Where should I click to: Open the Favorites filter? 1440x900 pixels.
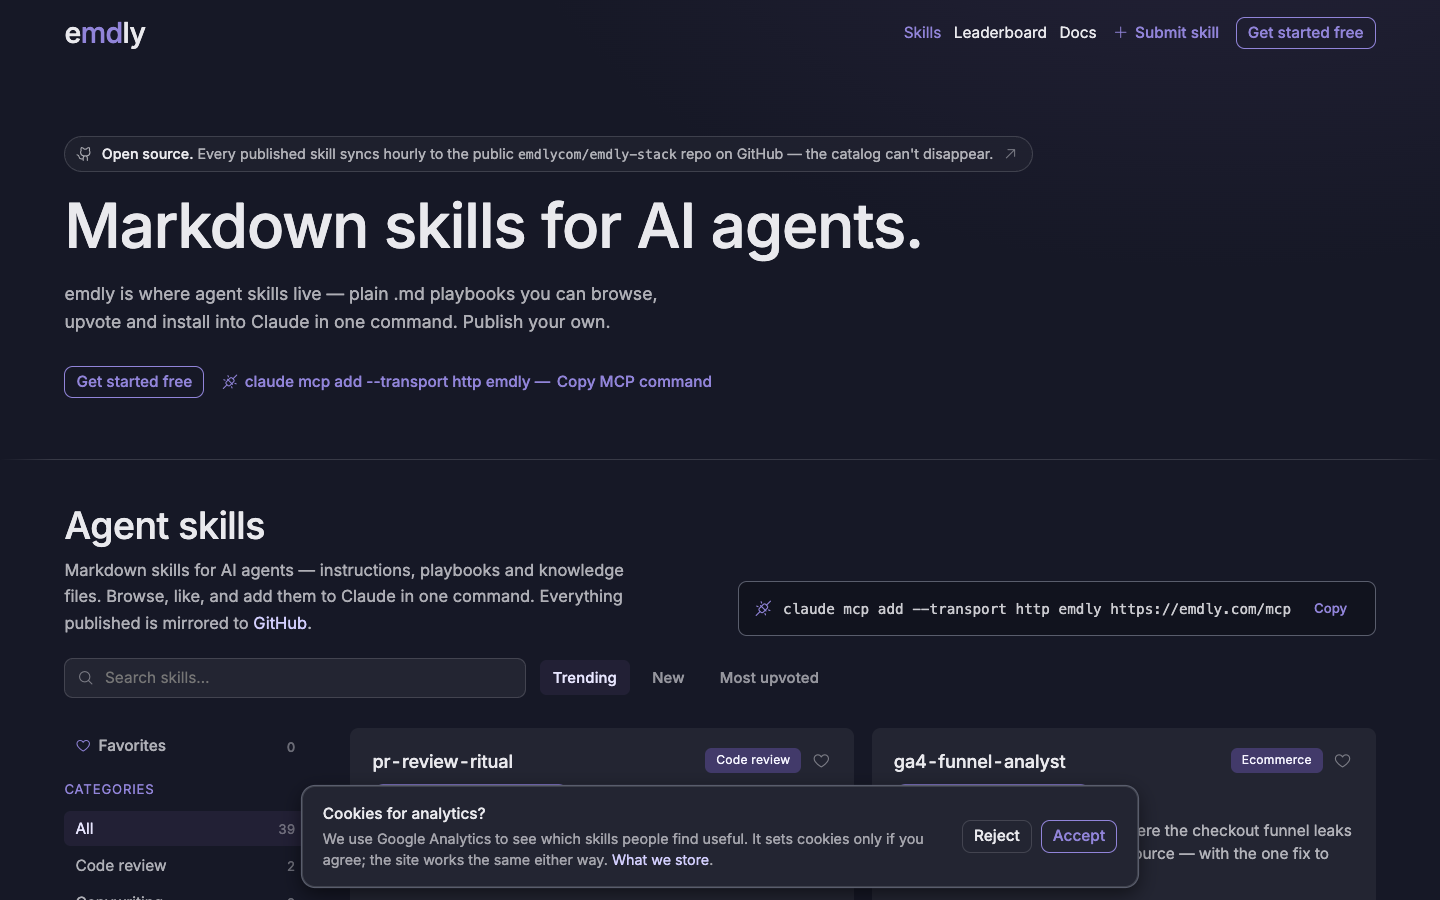[185, 746]
